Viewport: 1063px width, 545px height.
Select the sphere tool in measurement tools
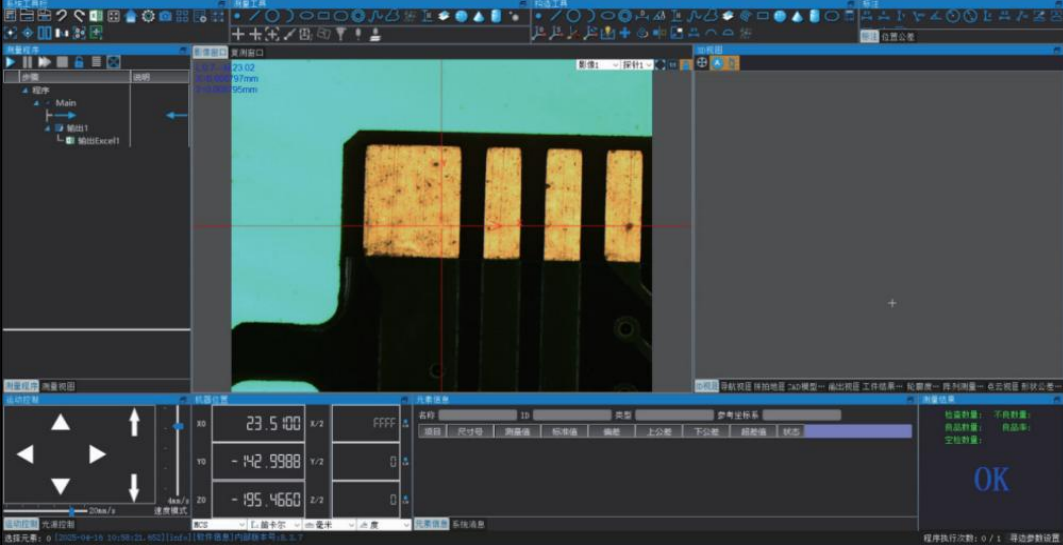461,16
